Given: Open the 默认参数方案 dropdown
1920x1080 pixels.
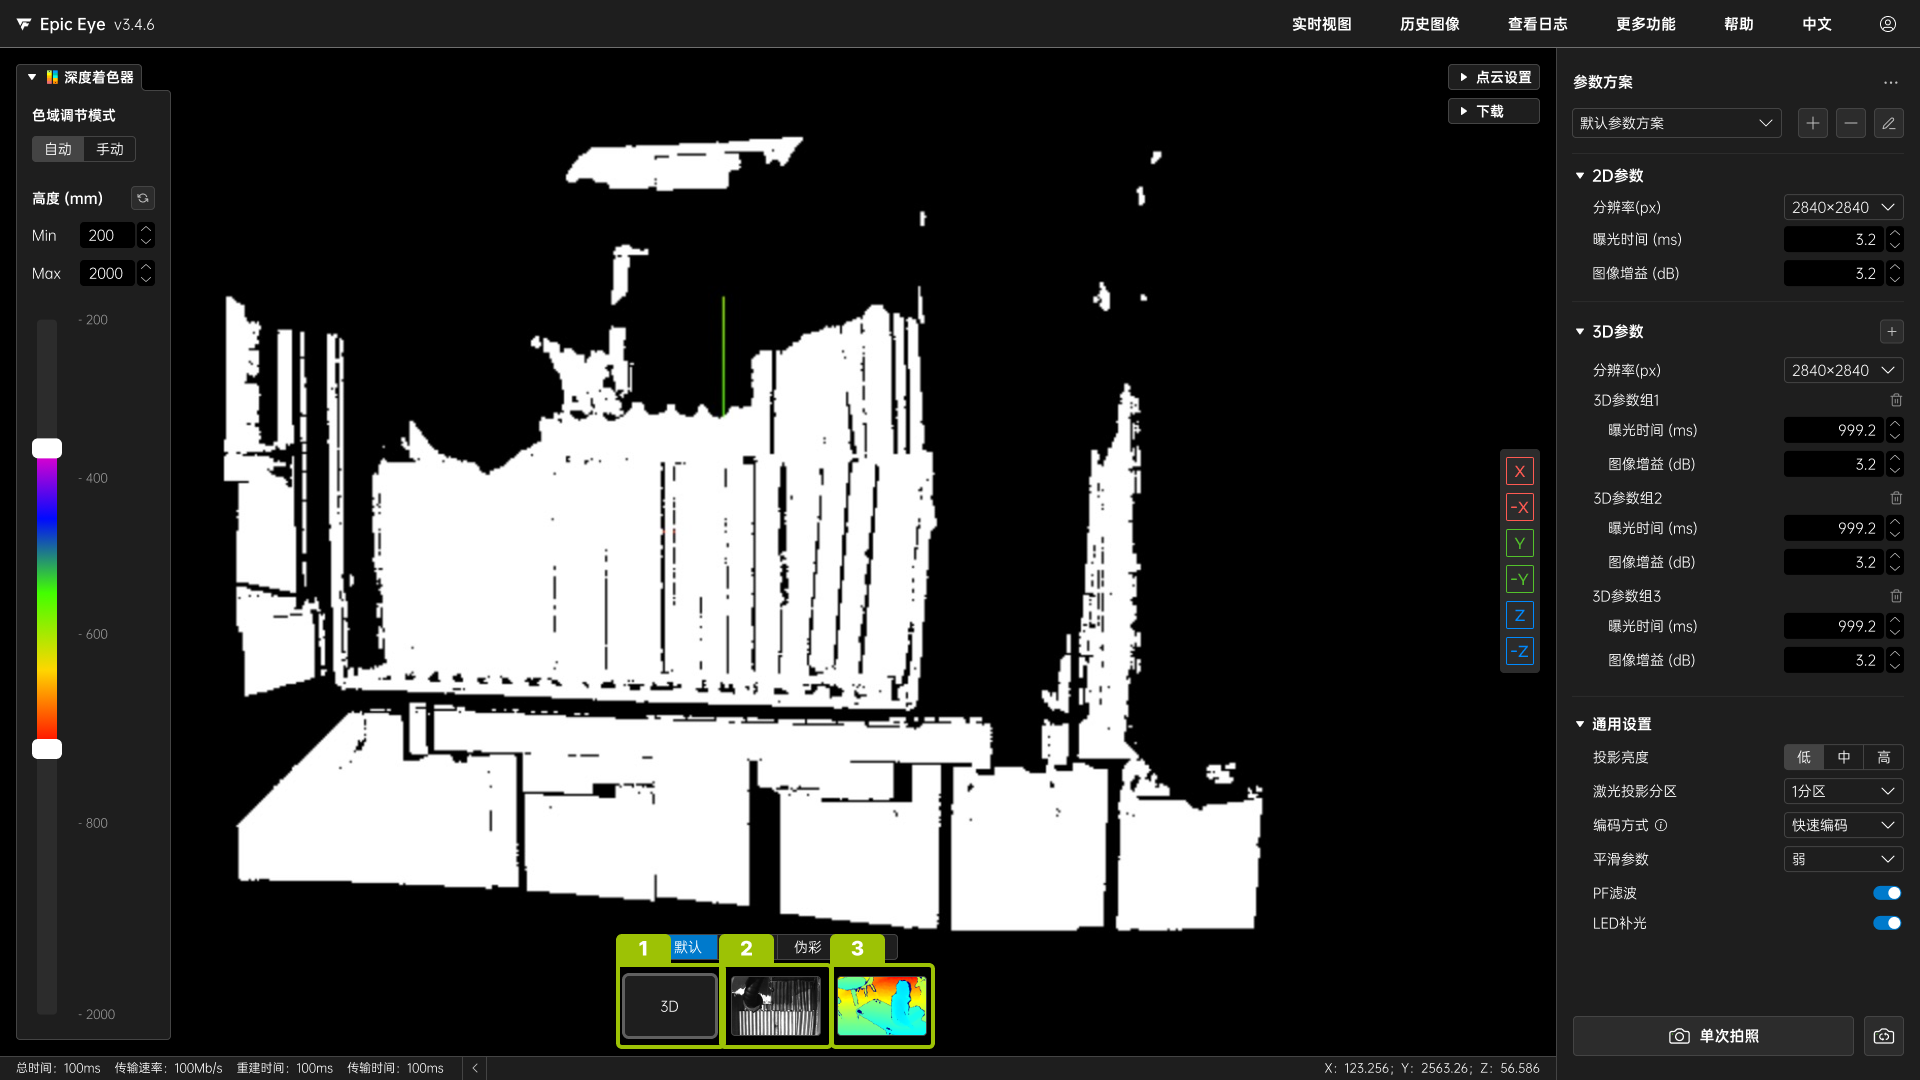Looking at the screenshot, I should coord(1676,123).
